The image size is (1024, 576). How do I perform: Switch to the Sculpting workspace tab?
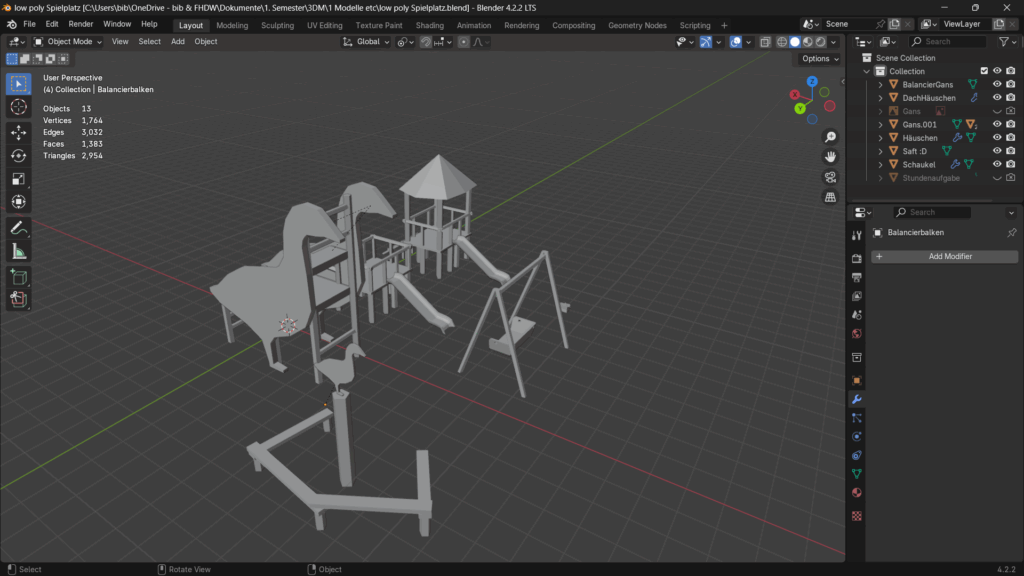tap(277, 25)
